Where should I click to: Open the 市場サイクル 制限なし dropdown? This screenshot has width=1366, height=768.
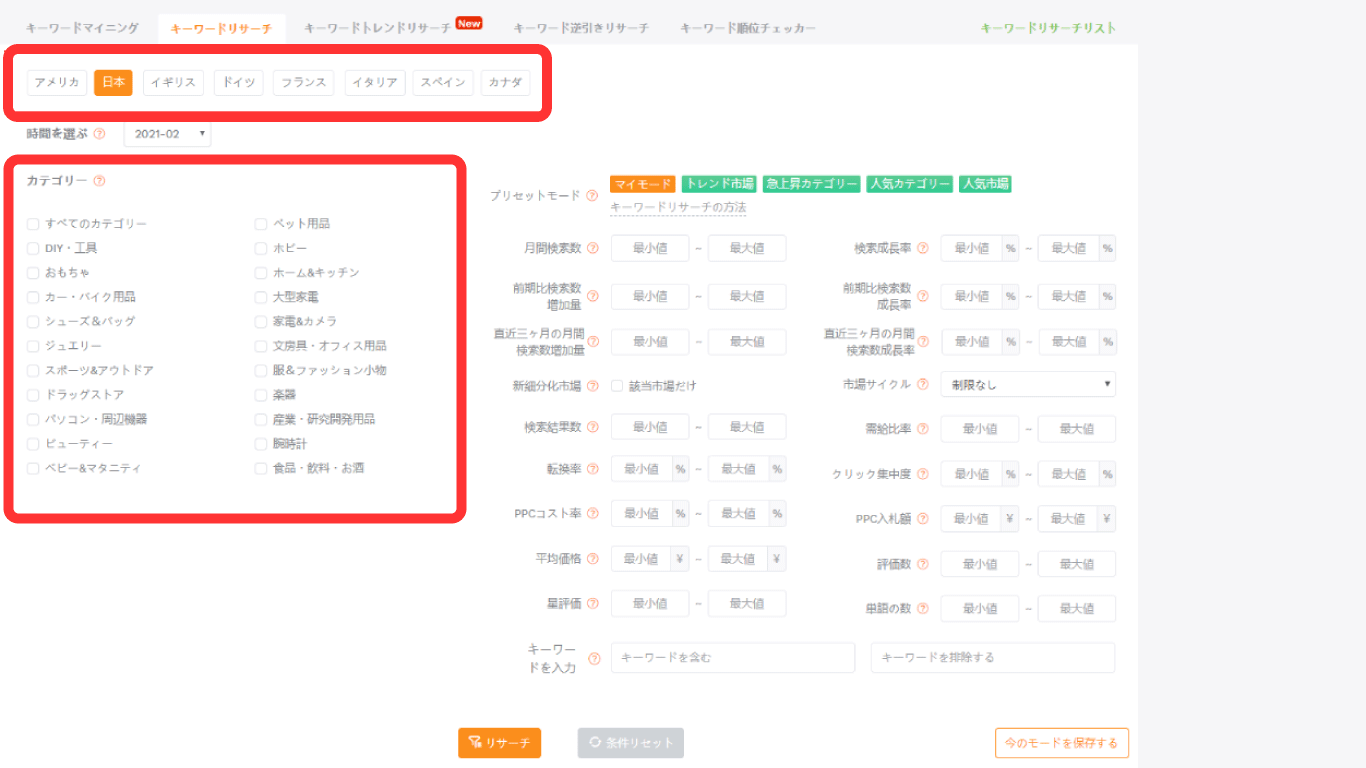coord(1028,384)
